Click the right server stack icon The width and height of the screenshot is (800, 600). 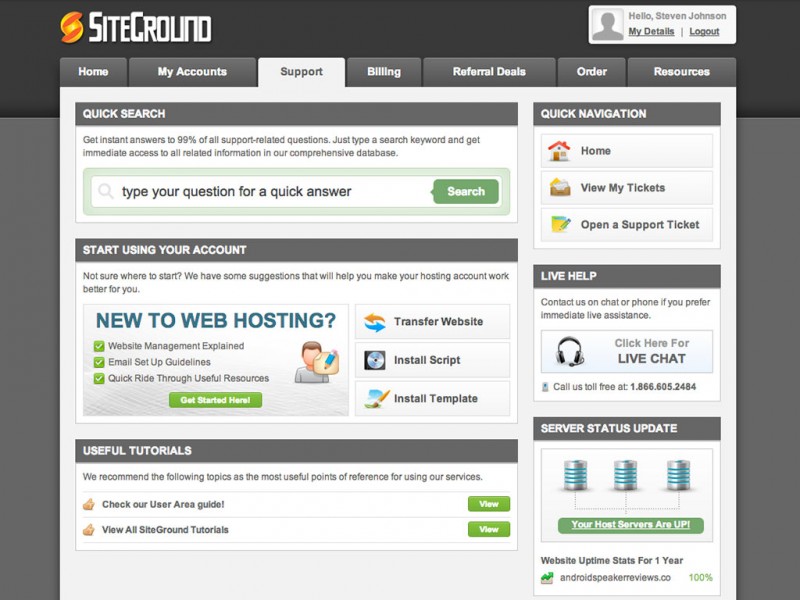678,475
